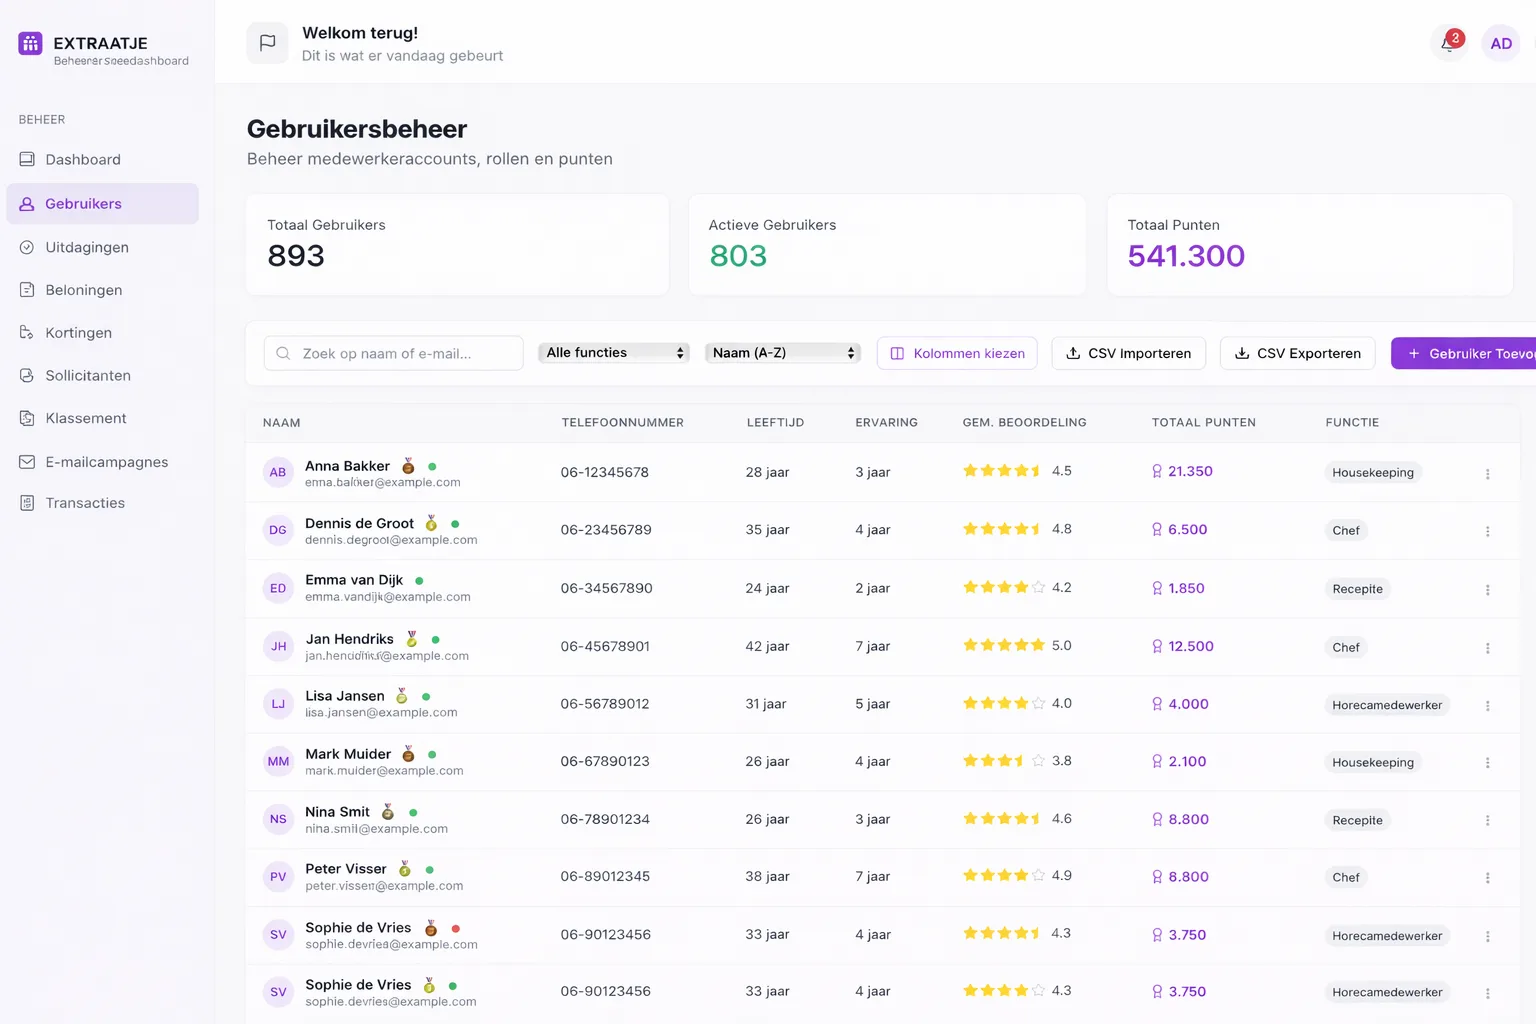Viewport: 1536px width, 1024px height.
Task: Click Emma van Dijk's star rating
Action: pyautogui.click(x=1004, y=587)
